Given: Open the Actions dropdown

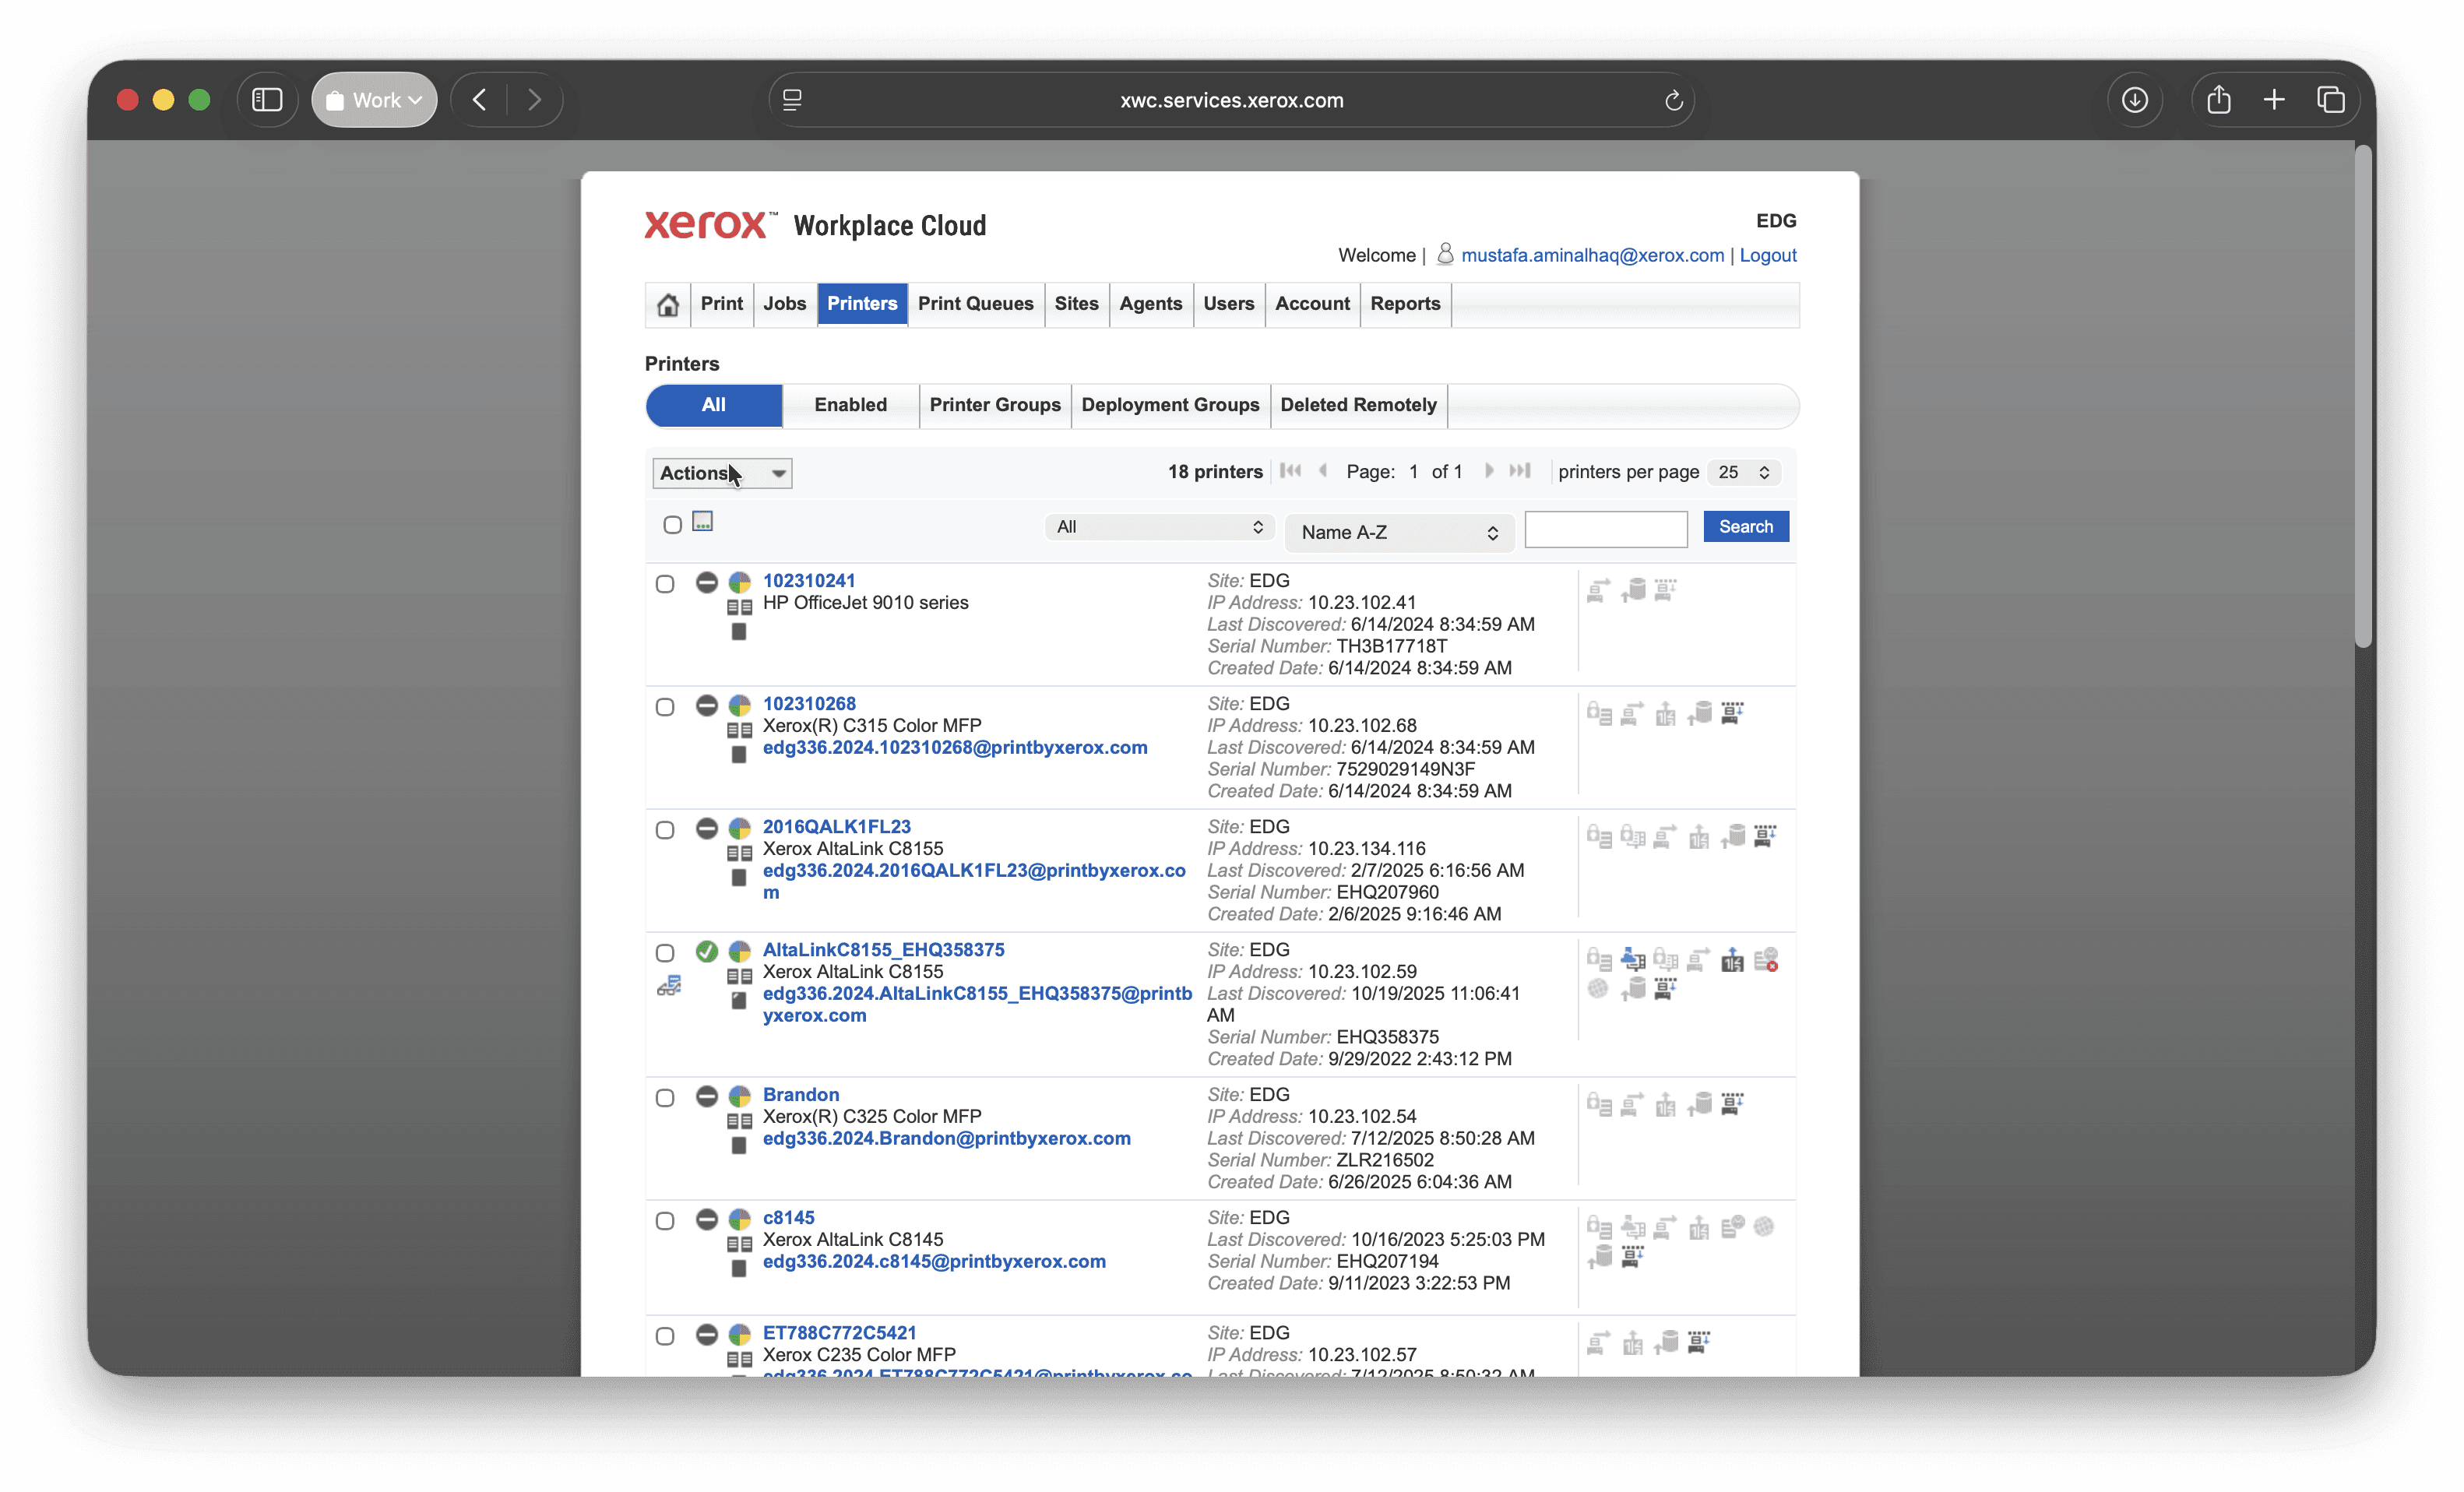Looking at the screenshot, I should [721, 473].
